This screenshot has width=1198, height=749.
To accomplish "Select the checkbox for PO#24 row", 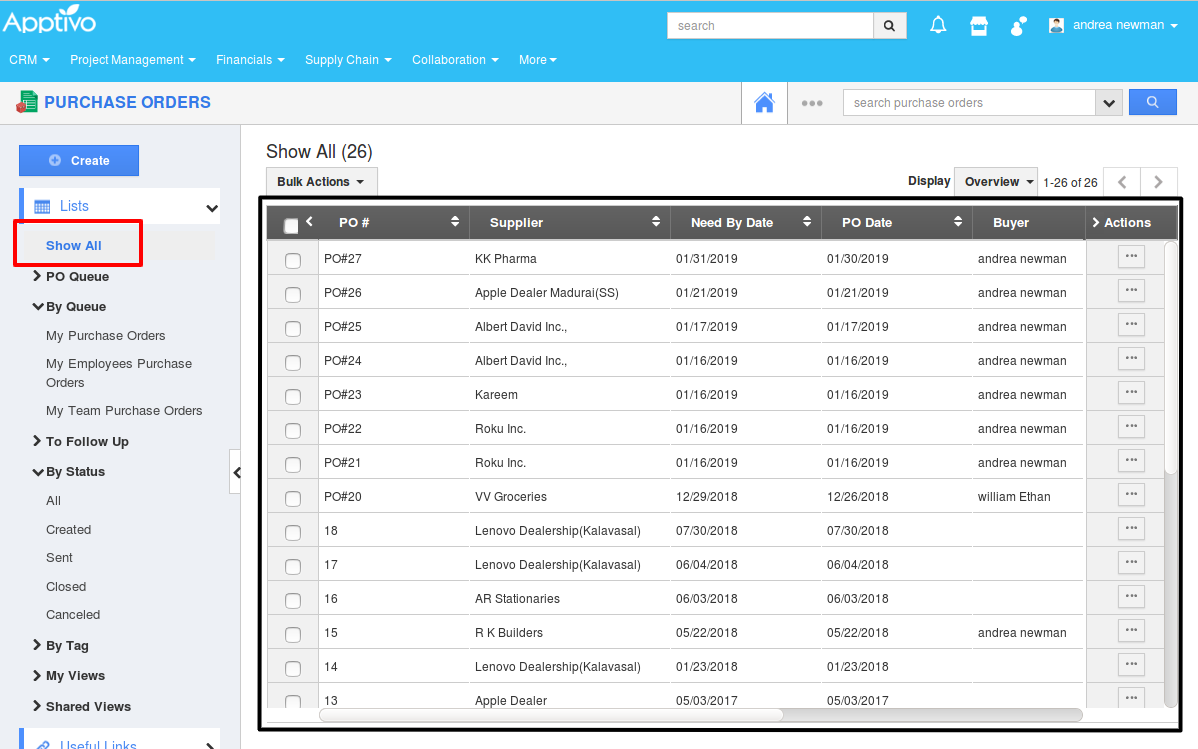I will (293, 363).
